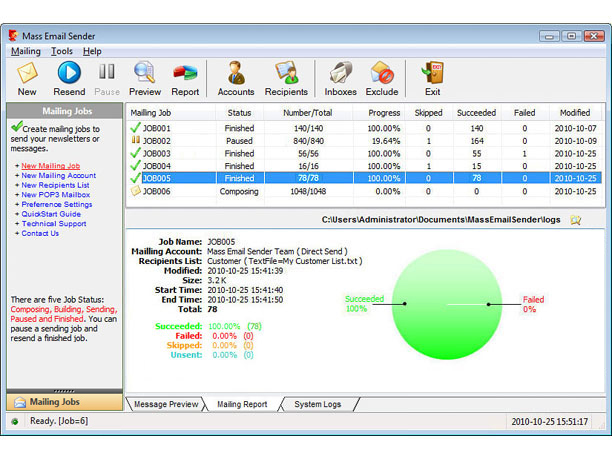The height and width of the screenshot is (459, 612).
Task: Click the JOB003 finished checkmark icon
Action: (x=135, y=153)
